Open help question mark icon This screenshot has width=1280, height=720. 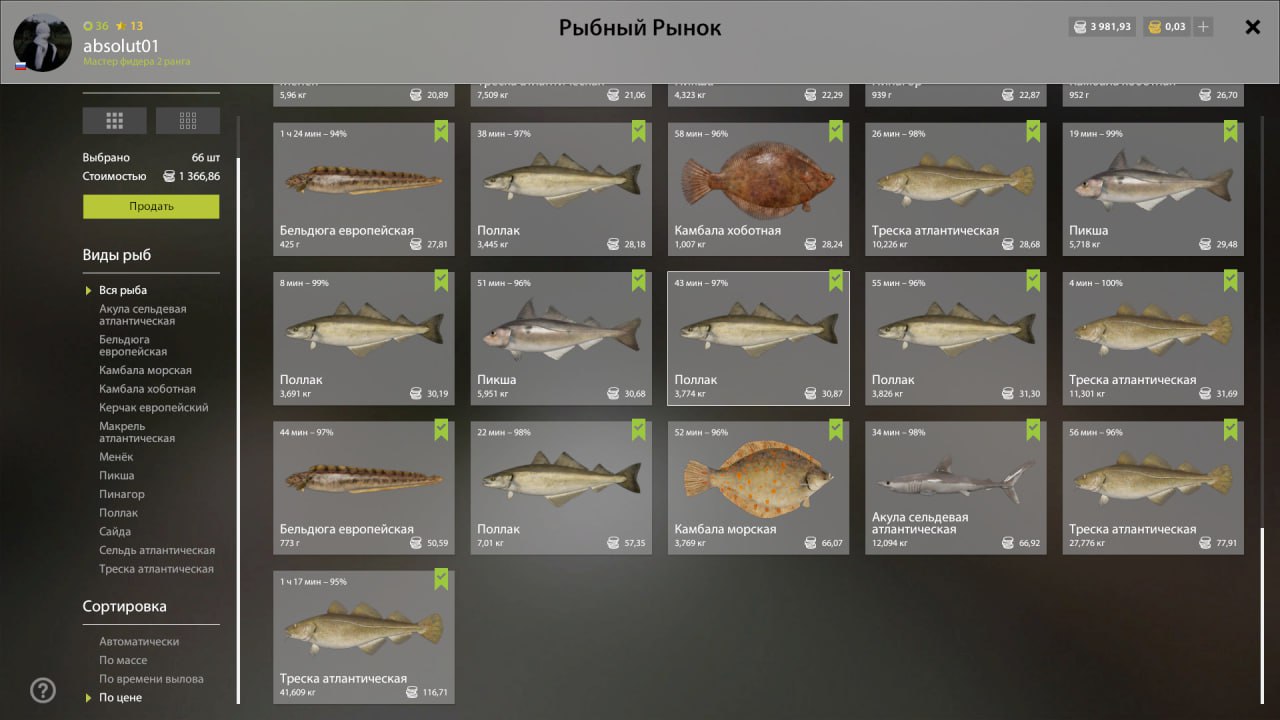coord(43,690)
